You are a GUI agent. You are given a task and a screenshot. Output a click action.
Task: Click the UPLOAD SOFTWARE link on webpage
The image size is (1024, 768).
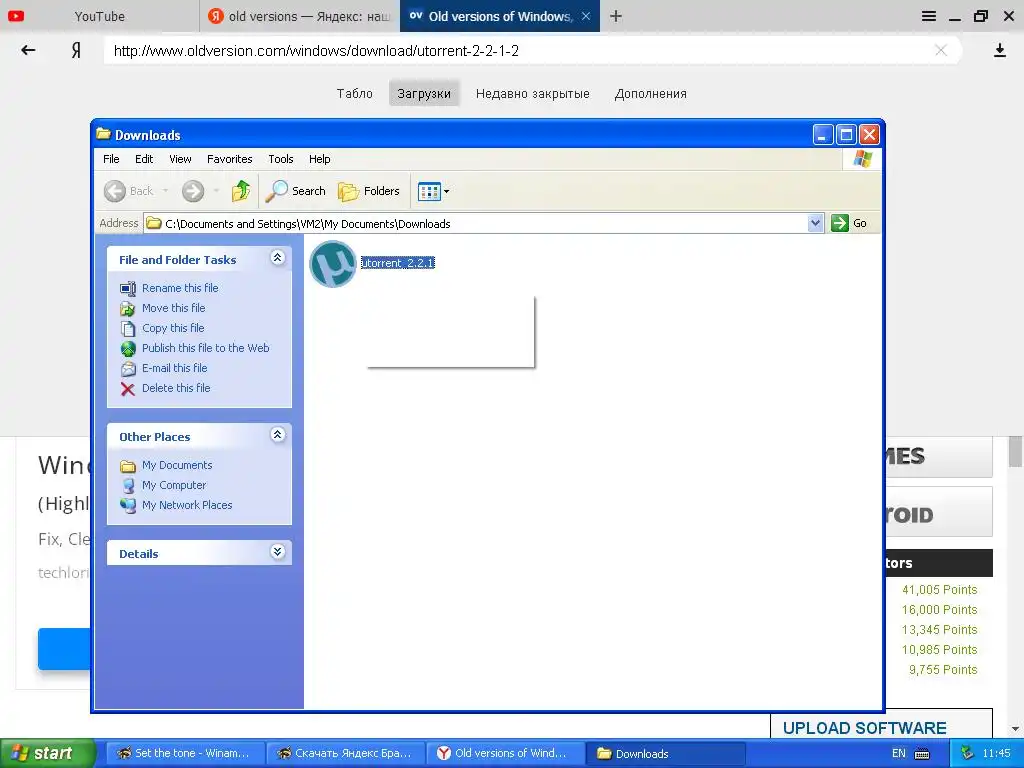coord(864,728)
